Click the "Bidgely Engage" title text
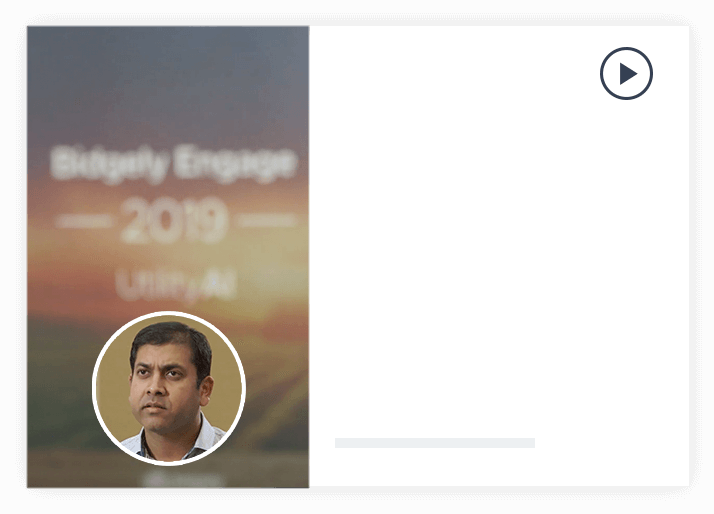The height and width of the screenshot is (514, 714). (173, 164)
